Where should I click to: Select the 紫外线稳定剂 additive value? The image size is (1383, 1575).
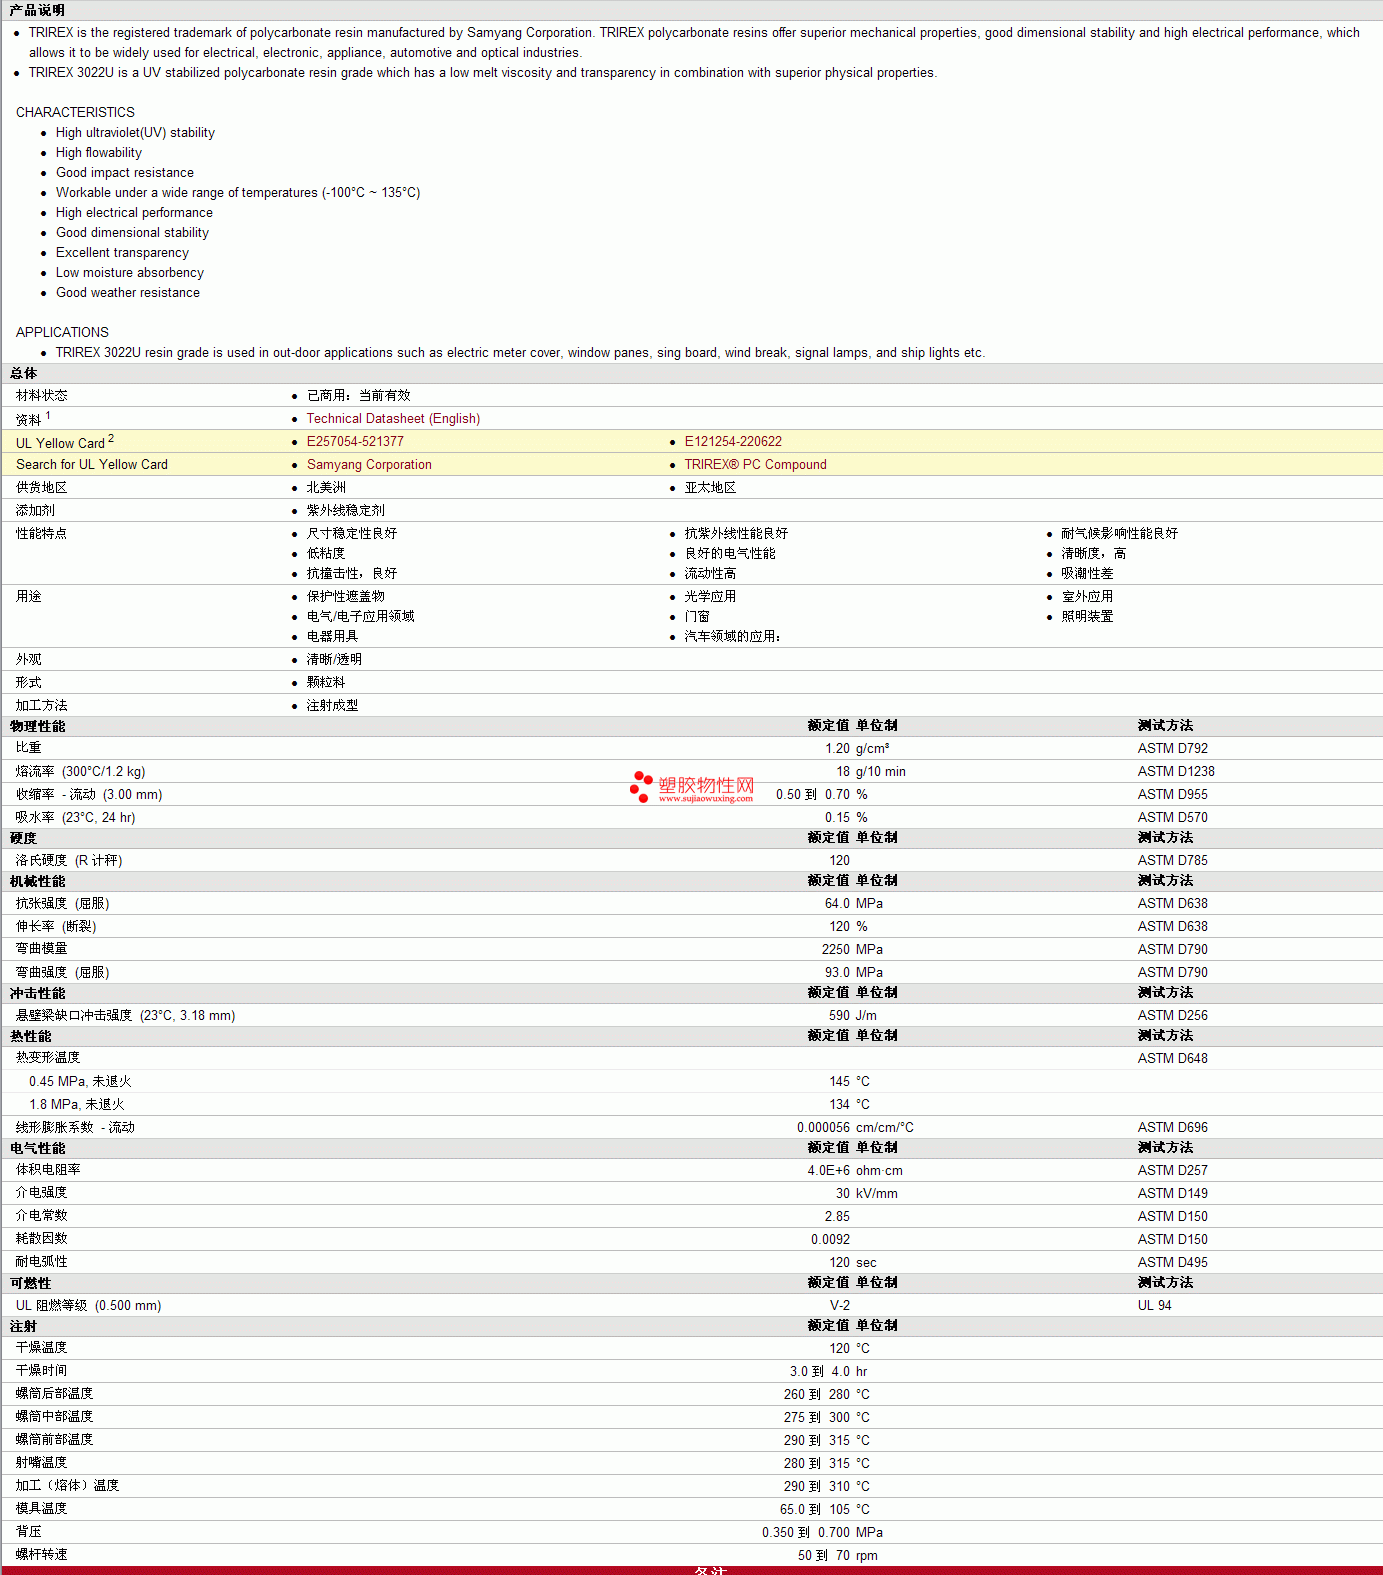pos(345,510)
